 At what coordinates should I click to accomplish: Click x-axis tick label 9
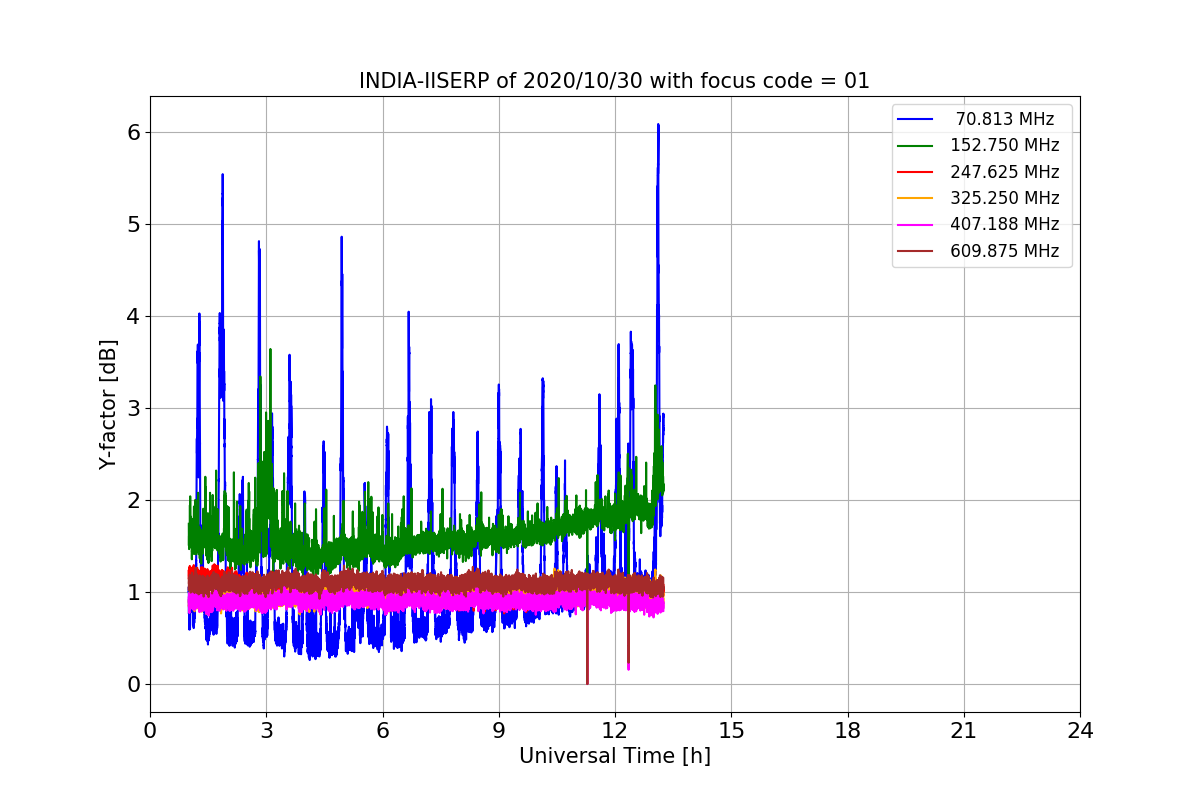pos(499,731)
